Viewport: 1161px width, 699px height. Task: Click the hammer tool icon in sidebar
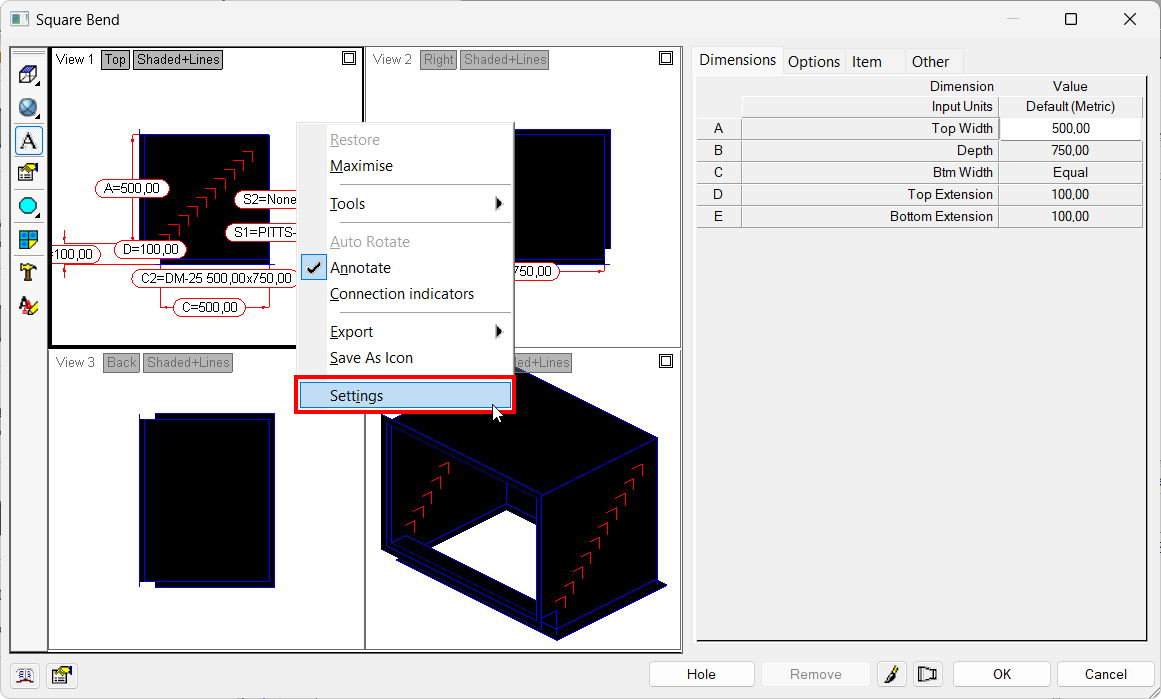pos(27,271)
